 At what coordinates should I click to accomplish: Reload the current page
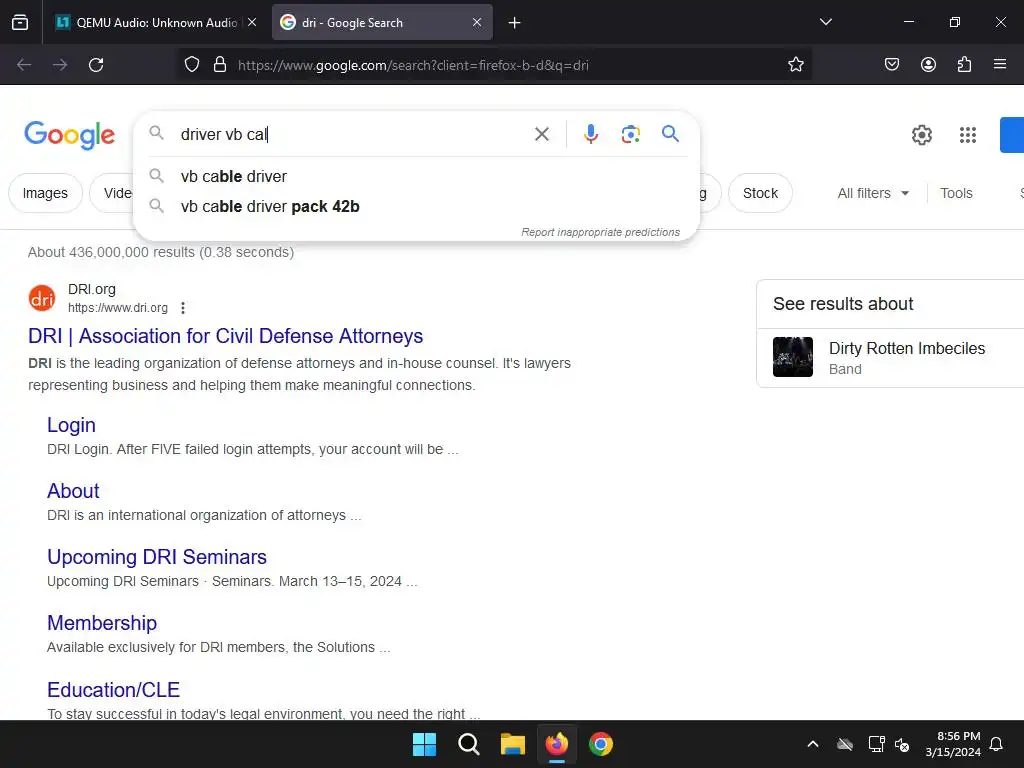tap(96, 65)
